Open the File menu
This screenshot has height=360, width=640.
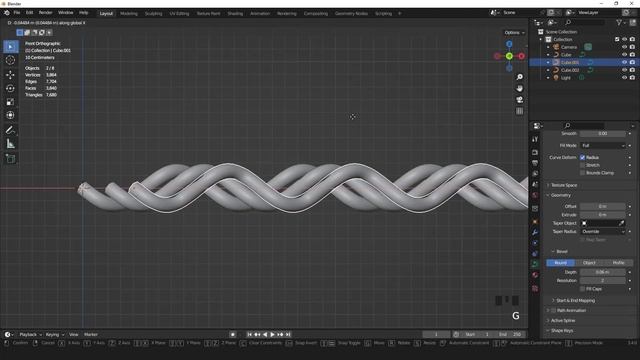click(17, 13)
